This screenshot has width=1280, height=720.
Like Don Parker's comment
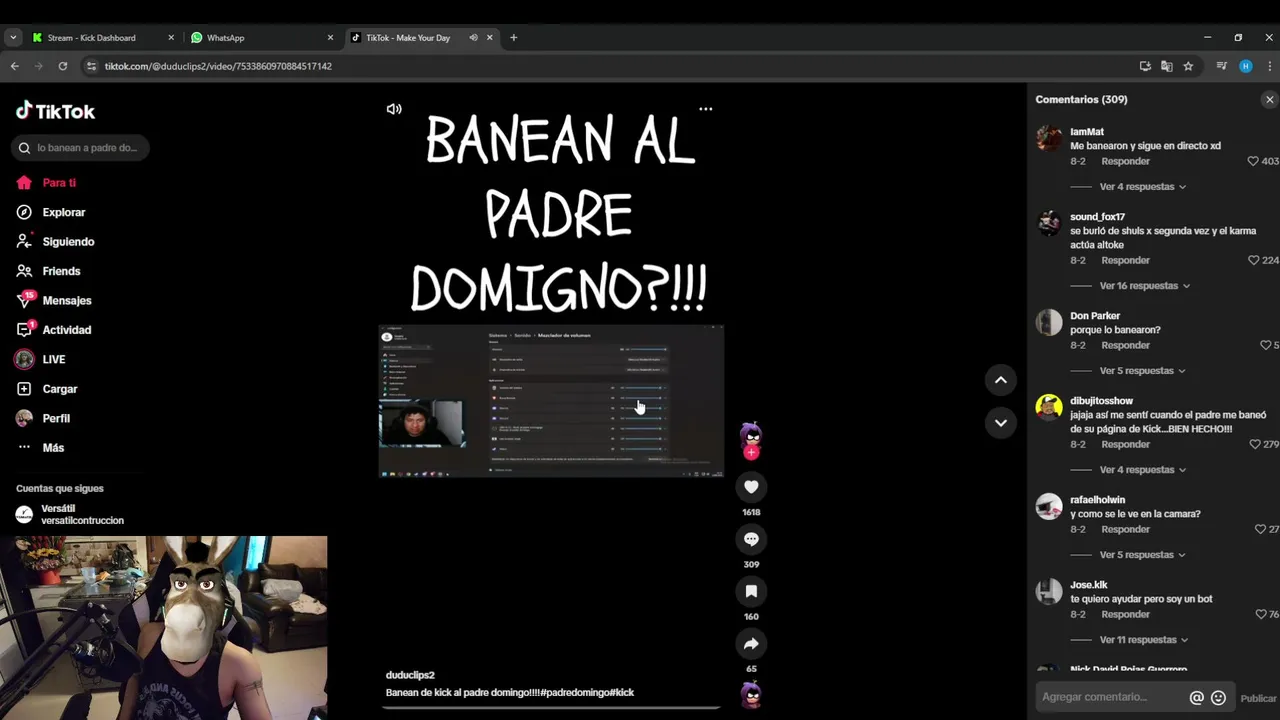click(x=1265, y=345)
